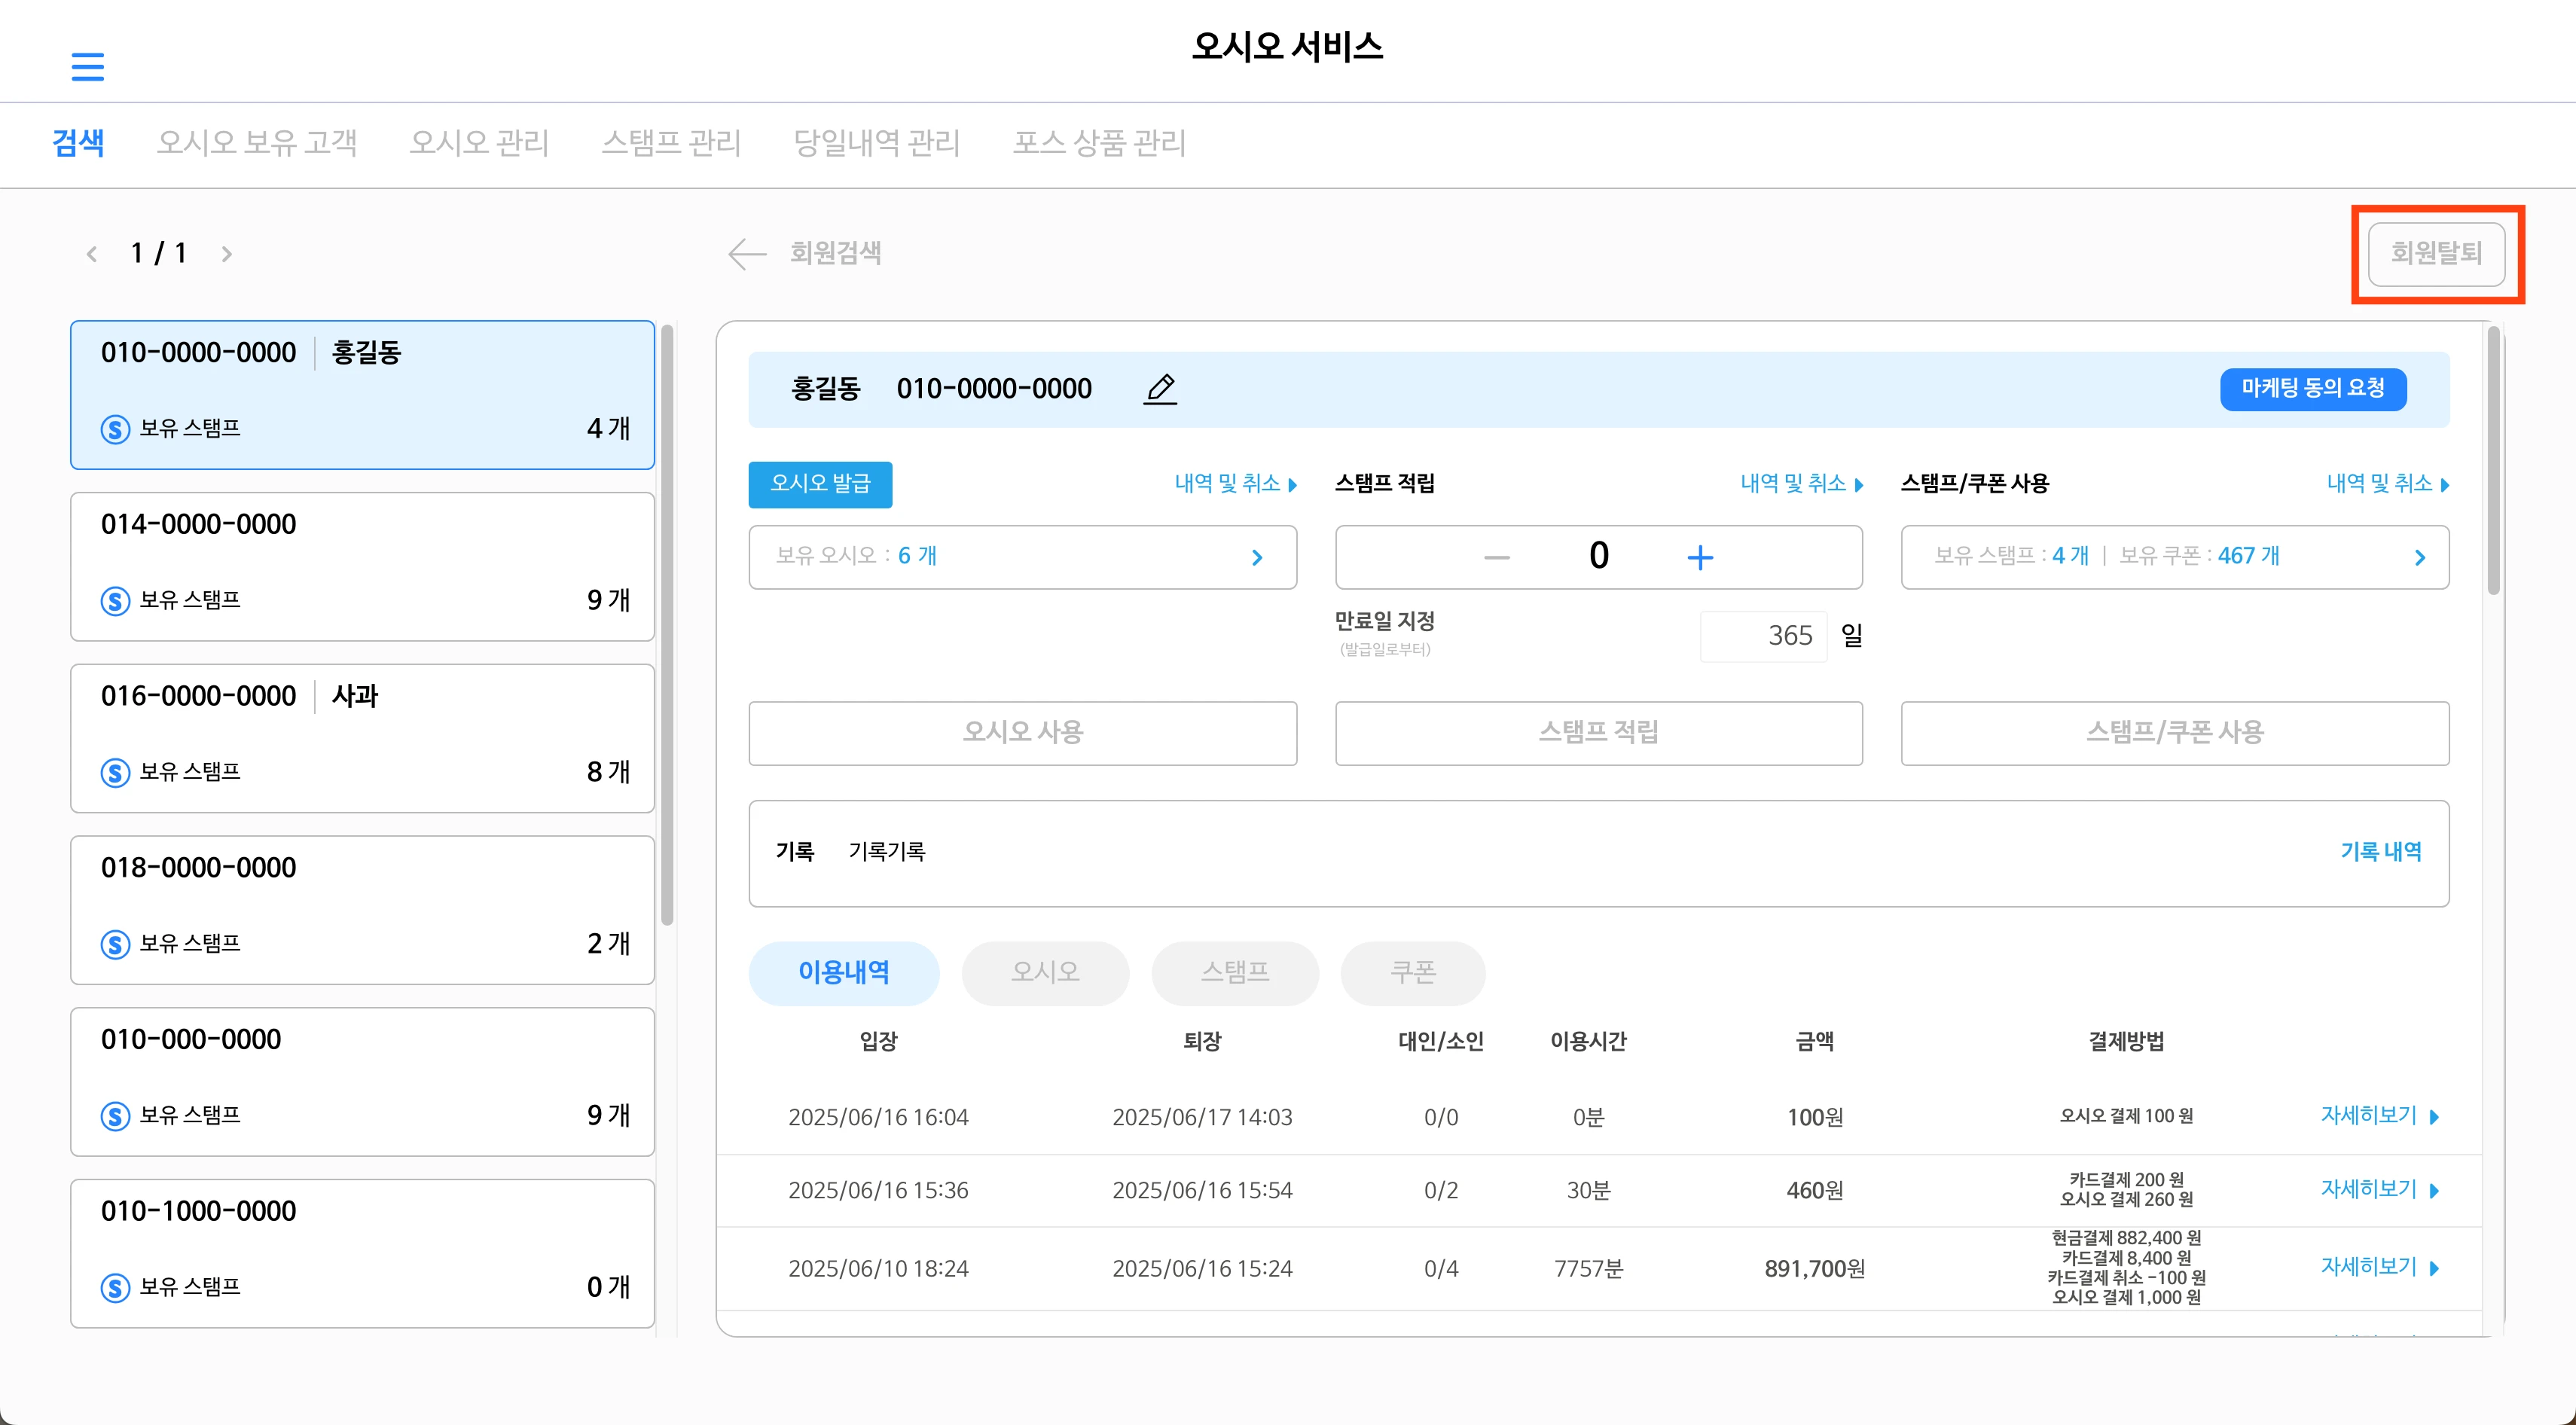This screenshot has width=2576, height=1425.
Task: Open the 기록 내역 link
Action: pyautogui.click(x=2380, y=852)
